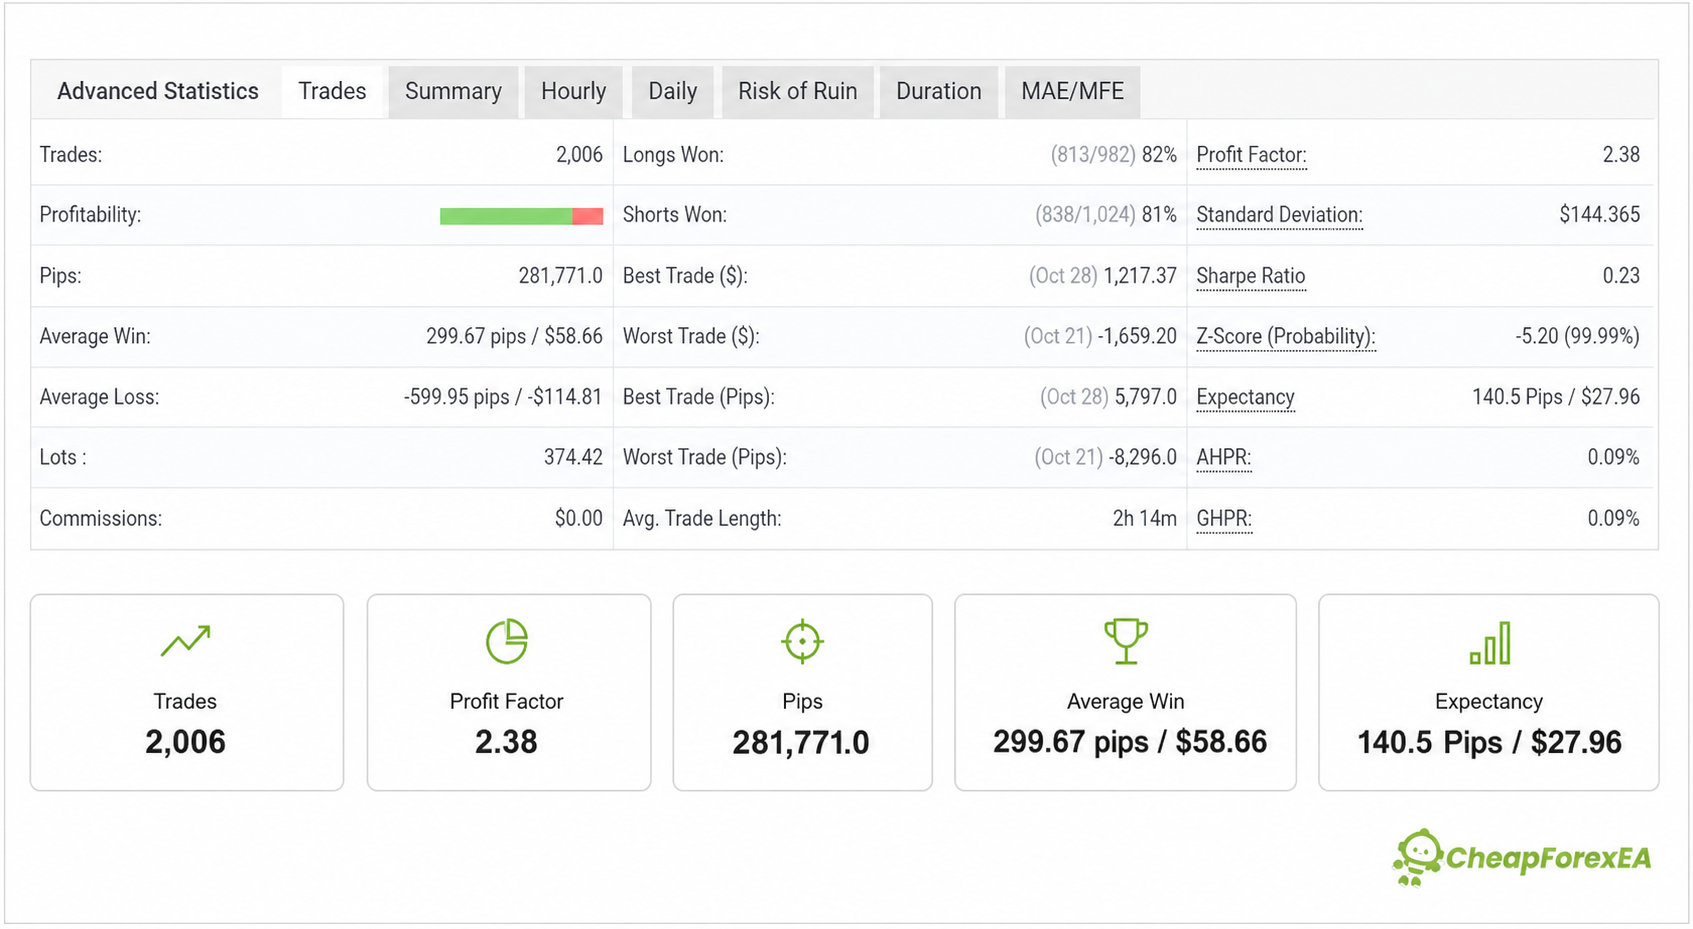Click the Standard Deviation underlined label
1693x929 pixels.
point(1279,215)
